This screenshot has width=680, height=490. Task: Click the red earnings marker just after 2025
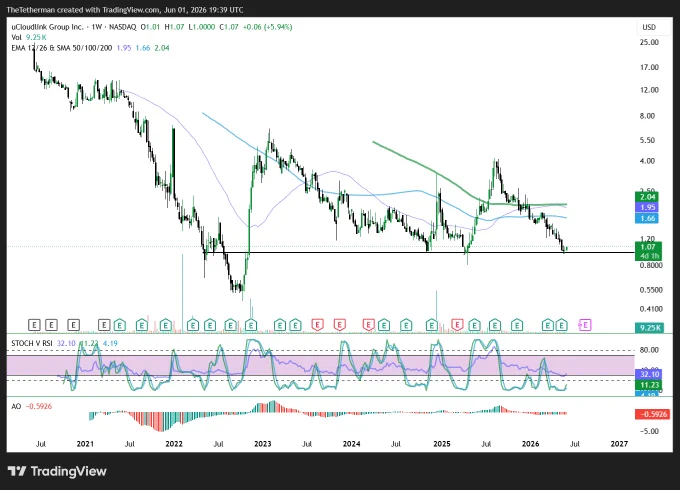click(x=457, y=324)
